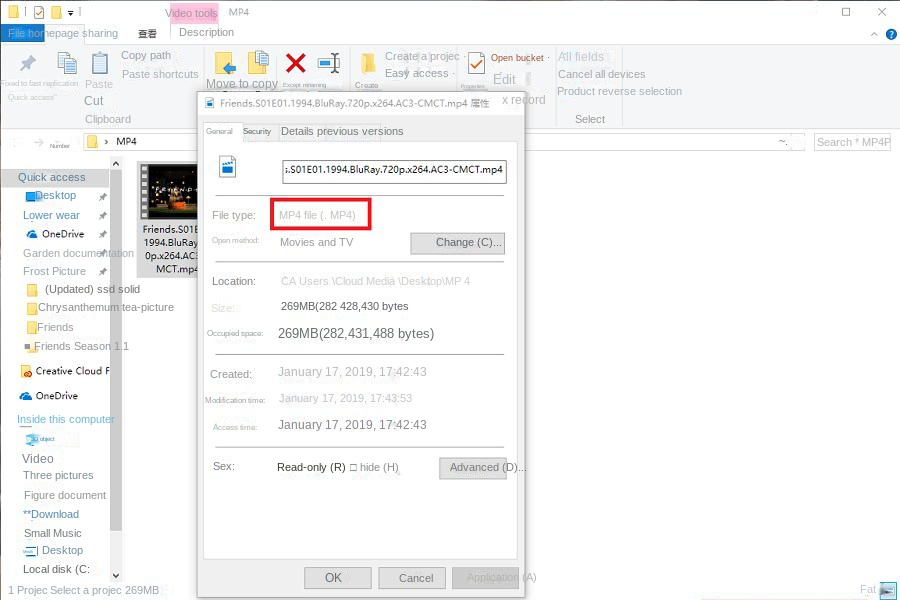Open Chrysanthemum tea-picture folder
Image resolution: width=900 pixels, height=600 pixels.
(x=100, y=307)
